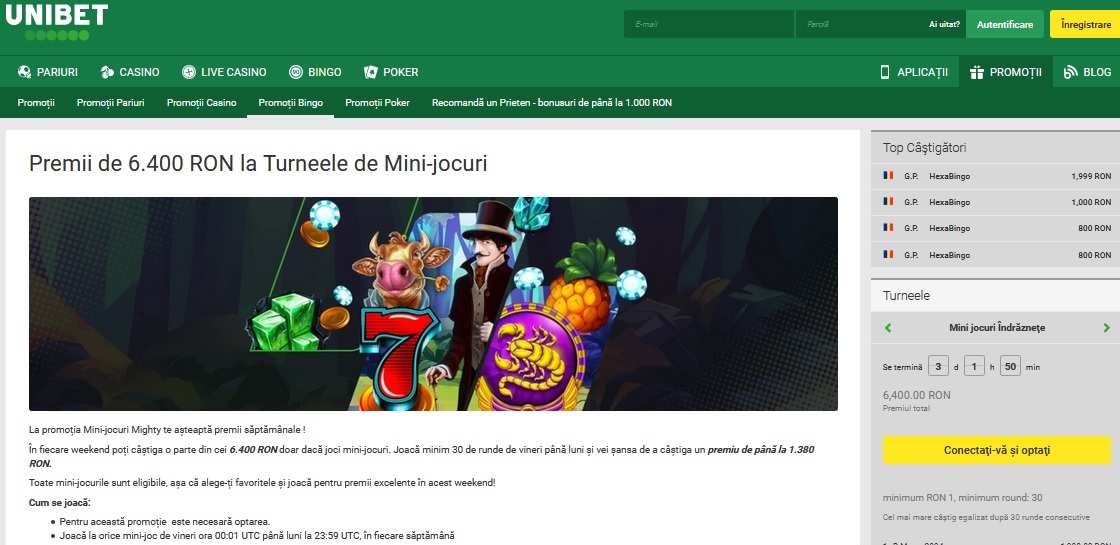Open the BLOG menu item
Viewport: 1120px width, 545px height.
coord(1087,72)
